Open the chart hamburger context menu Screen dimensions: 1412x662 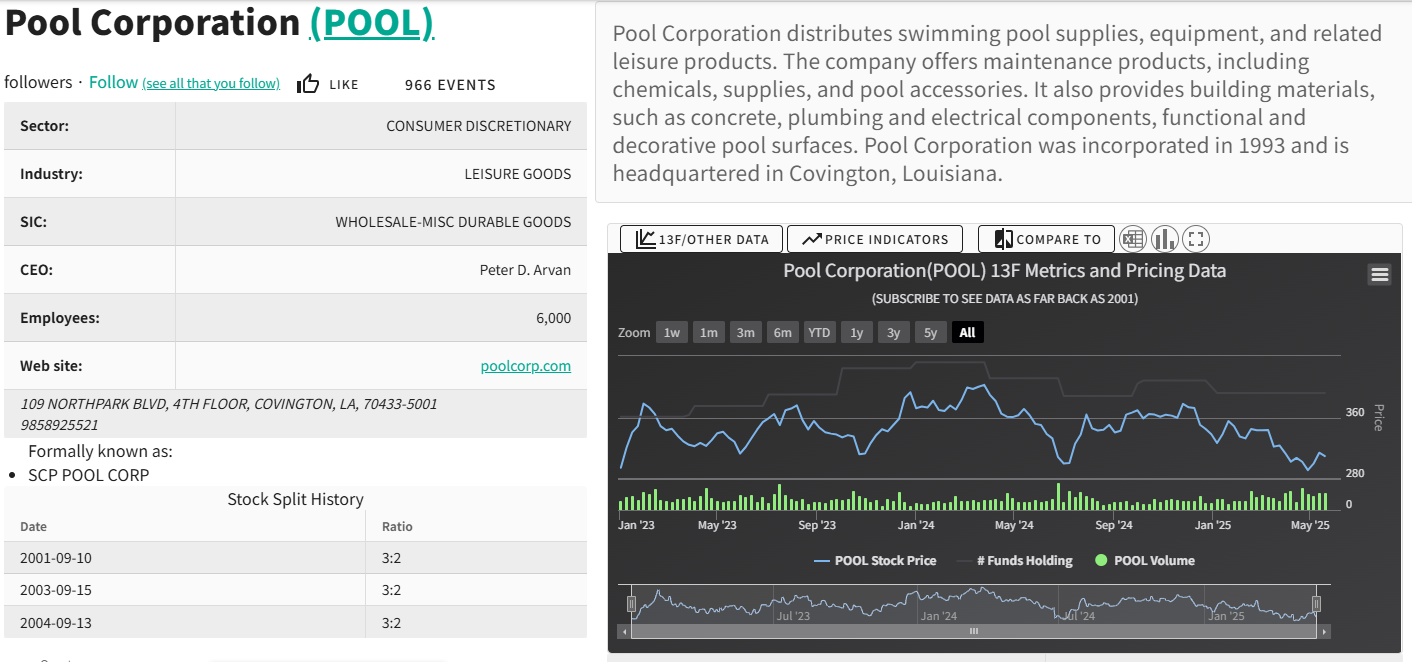click(1380, 275)
